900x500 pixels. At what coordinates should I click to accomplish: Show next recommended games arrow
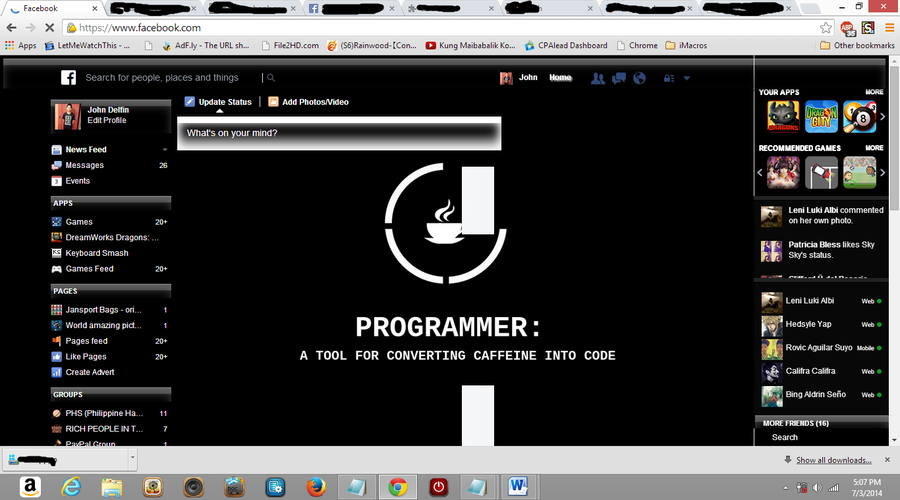click(x=883, y=172)
